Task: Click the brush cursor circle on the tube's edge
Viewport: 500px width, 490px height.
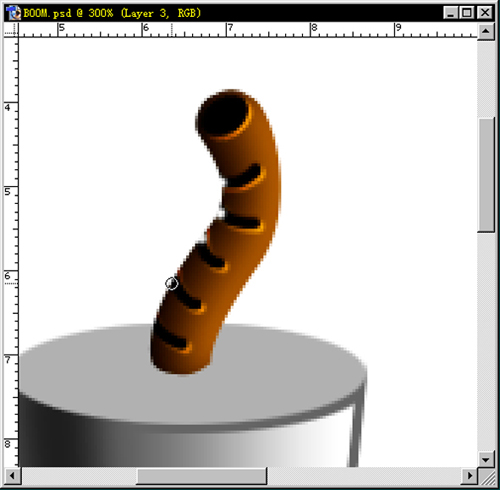Action: pyautogui.click(x=172, y=284)
